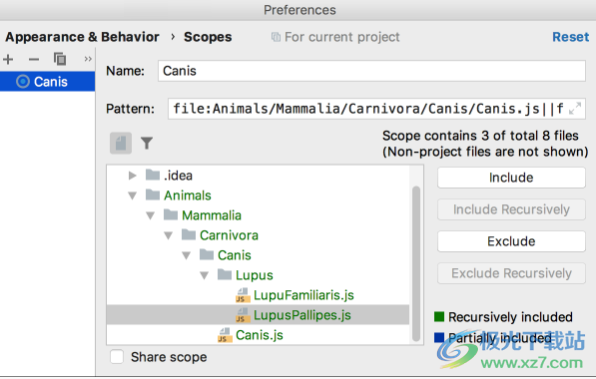
Task: Click the file tree vertical scrollbar
Action: (416, 263)
